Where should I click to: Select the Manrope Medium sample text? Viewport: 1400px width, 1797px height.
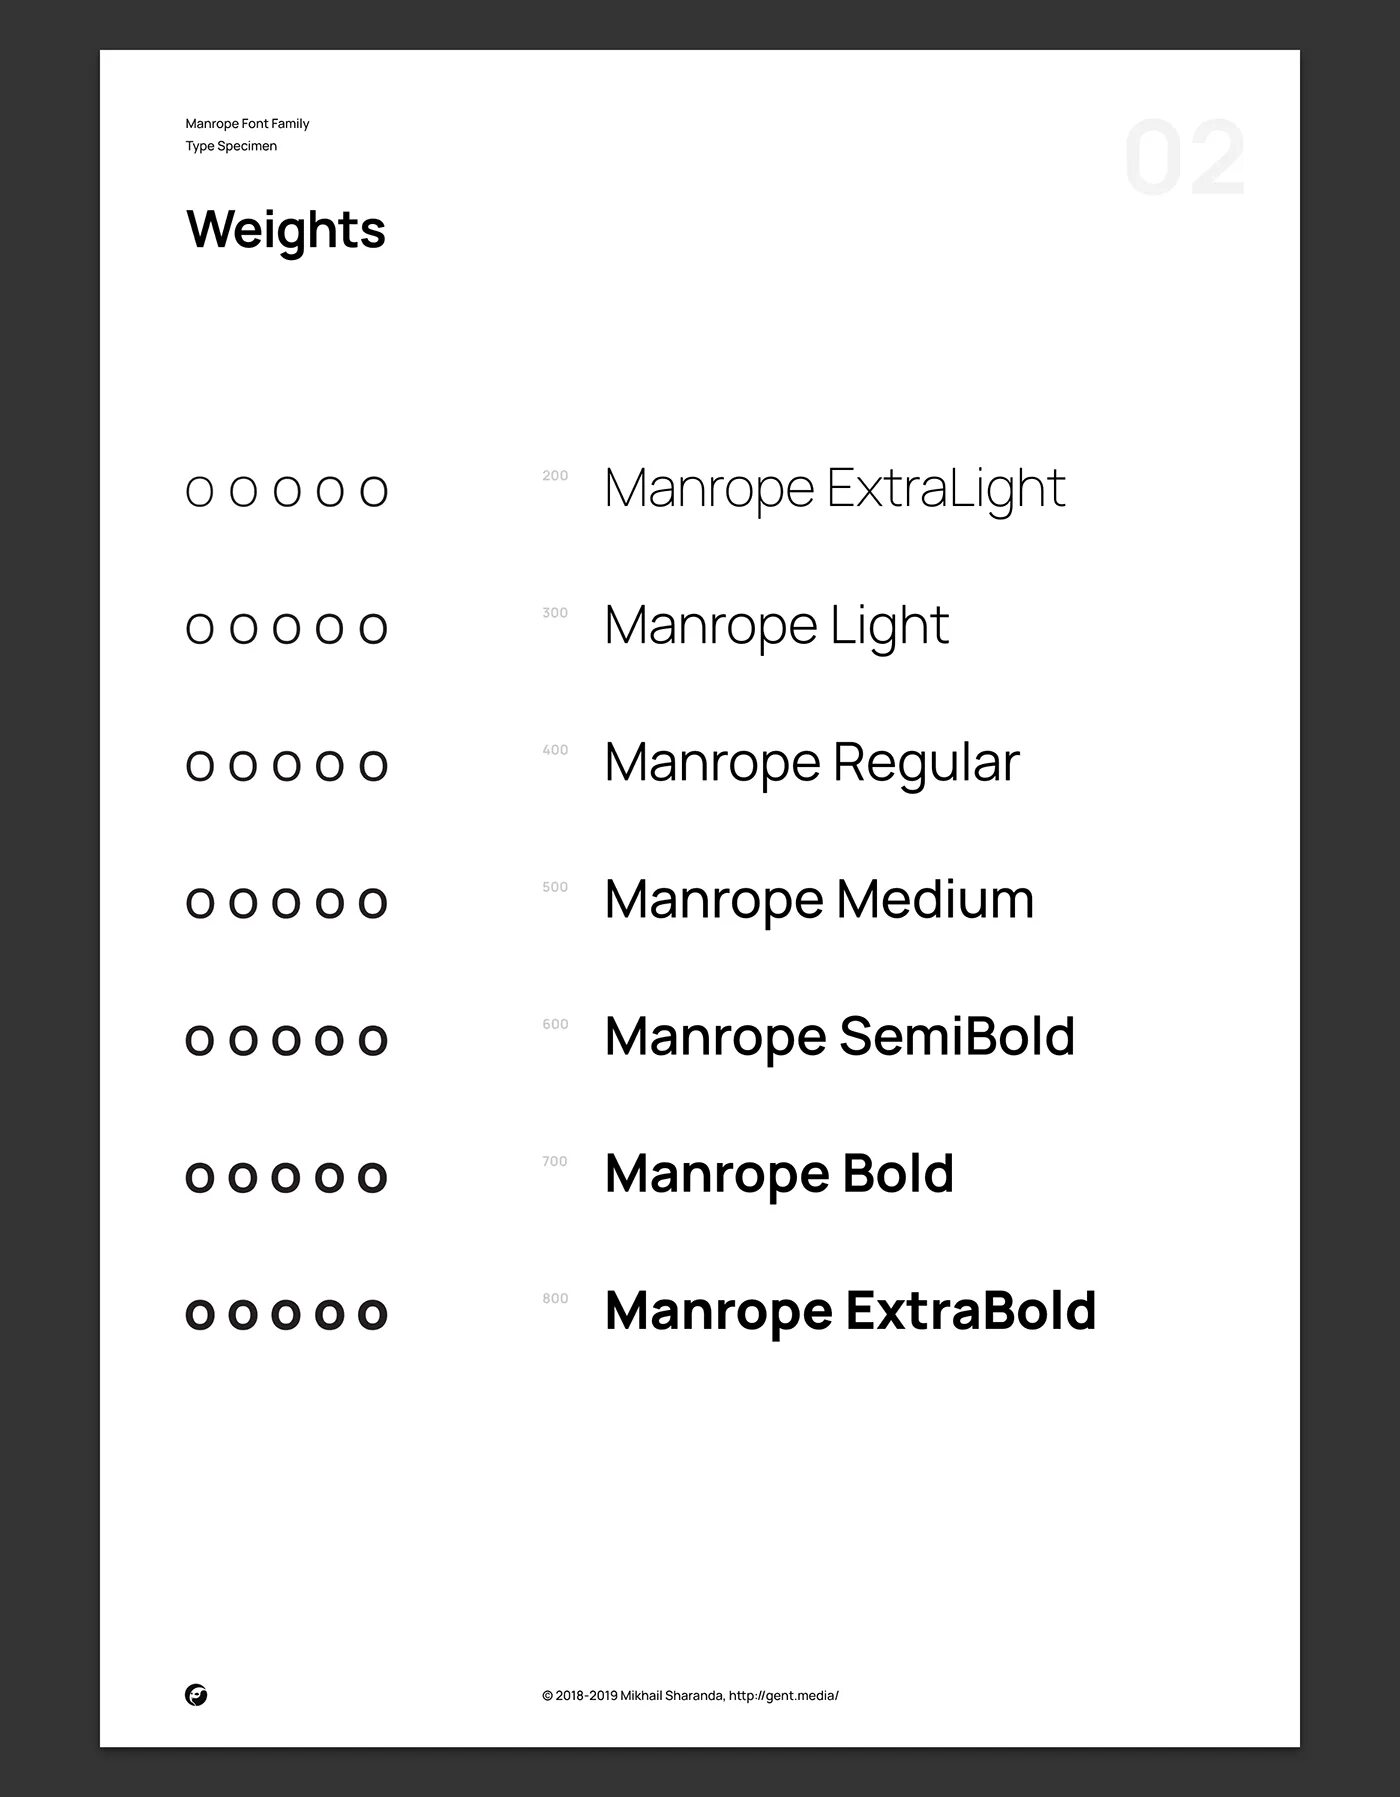[x=820, y=899]
